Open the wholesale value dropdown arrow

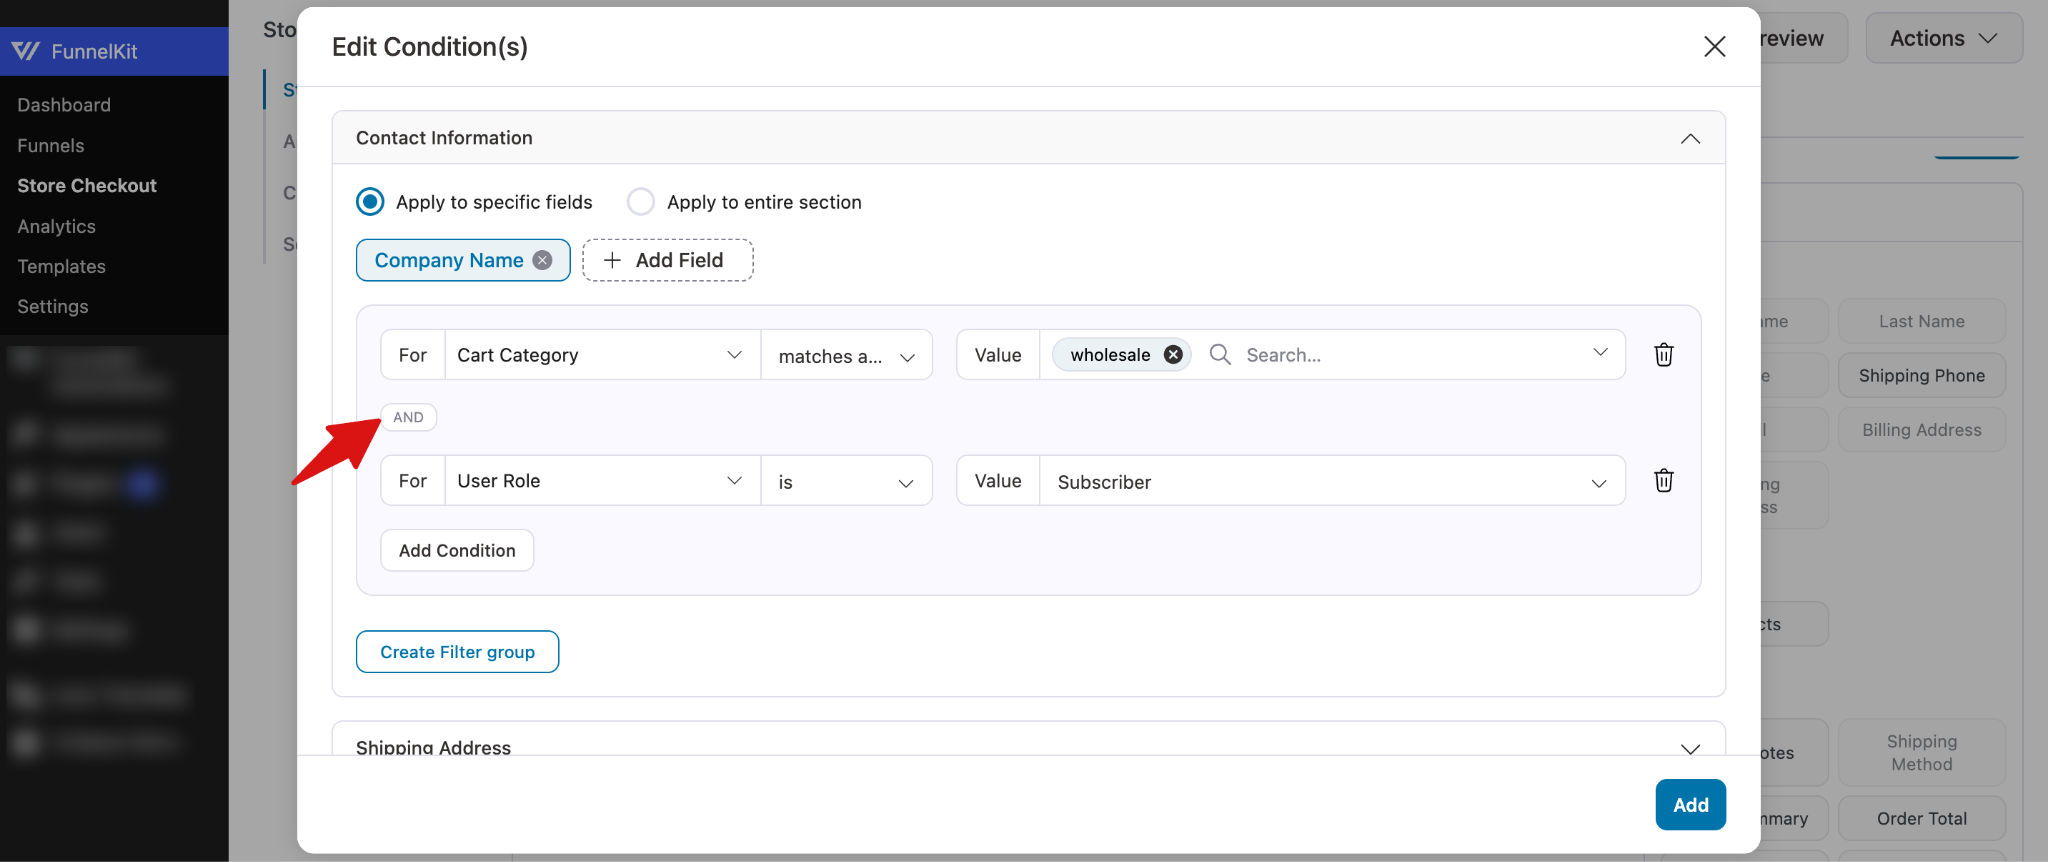click(x=1600, y=353)
